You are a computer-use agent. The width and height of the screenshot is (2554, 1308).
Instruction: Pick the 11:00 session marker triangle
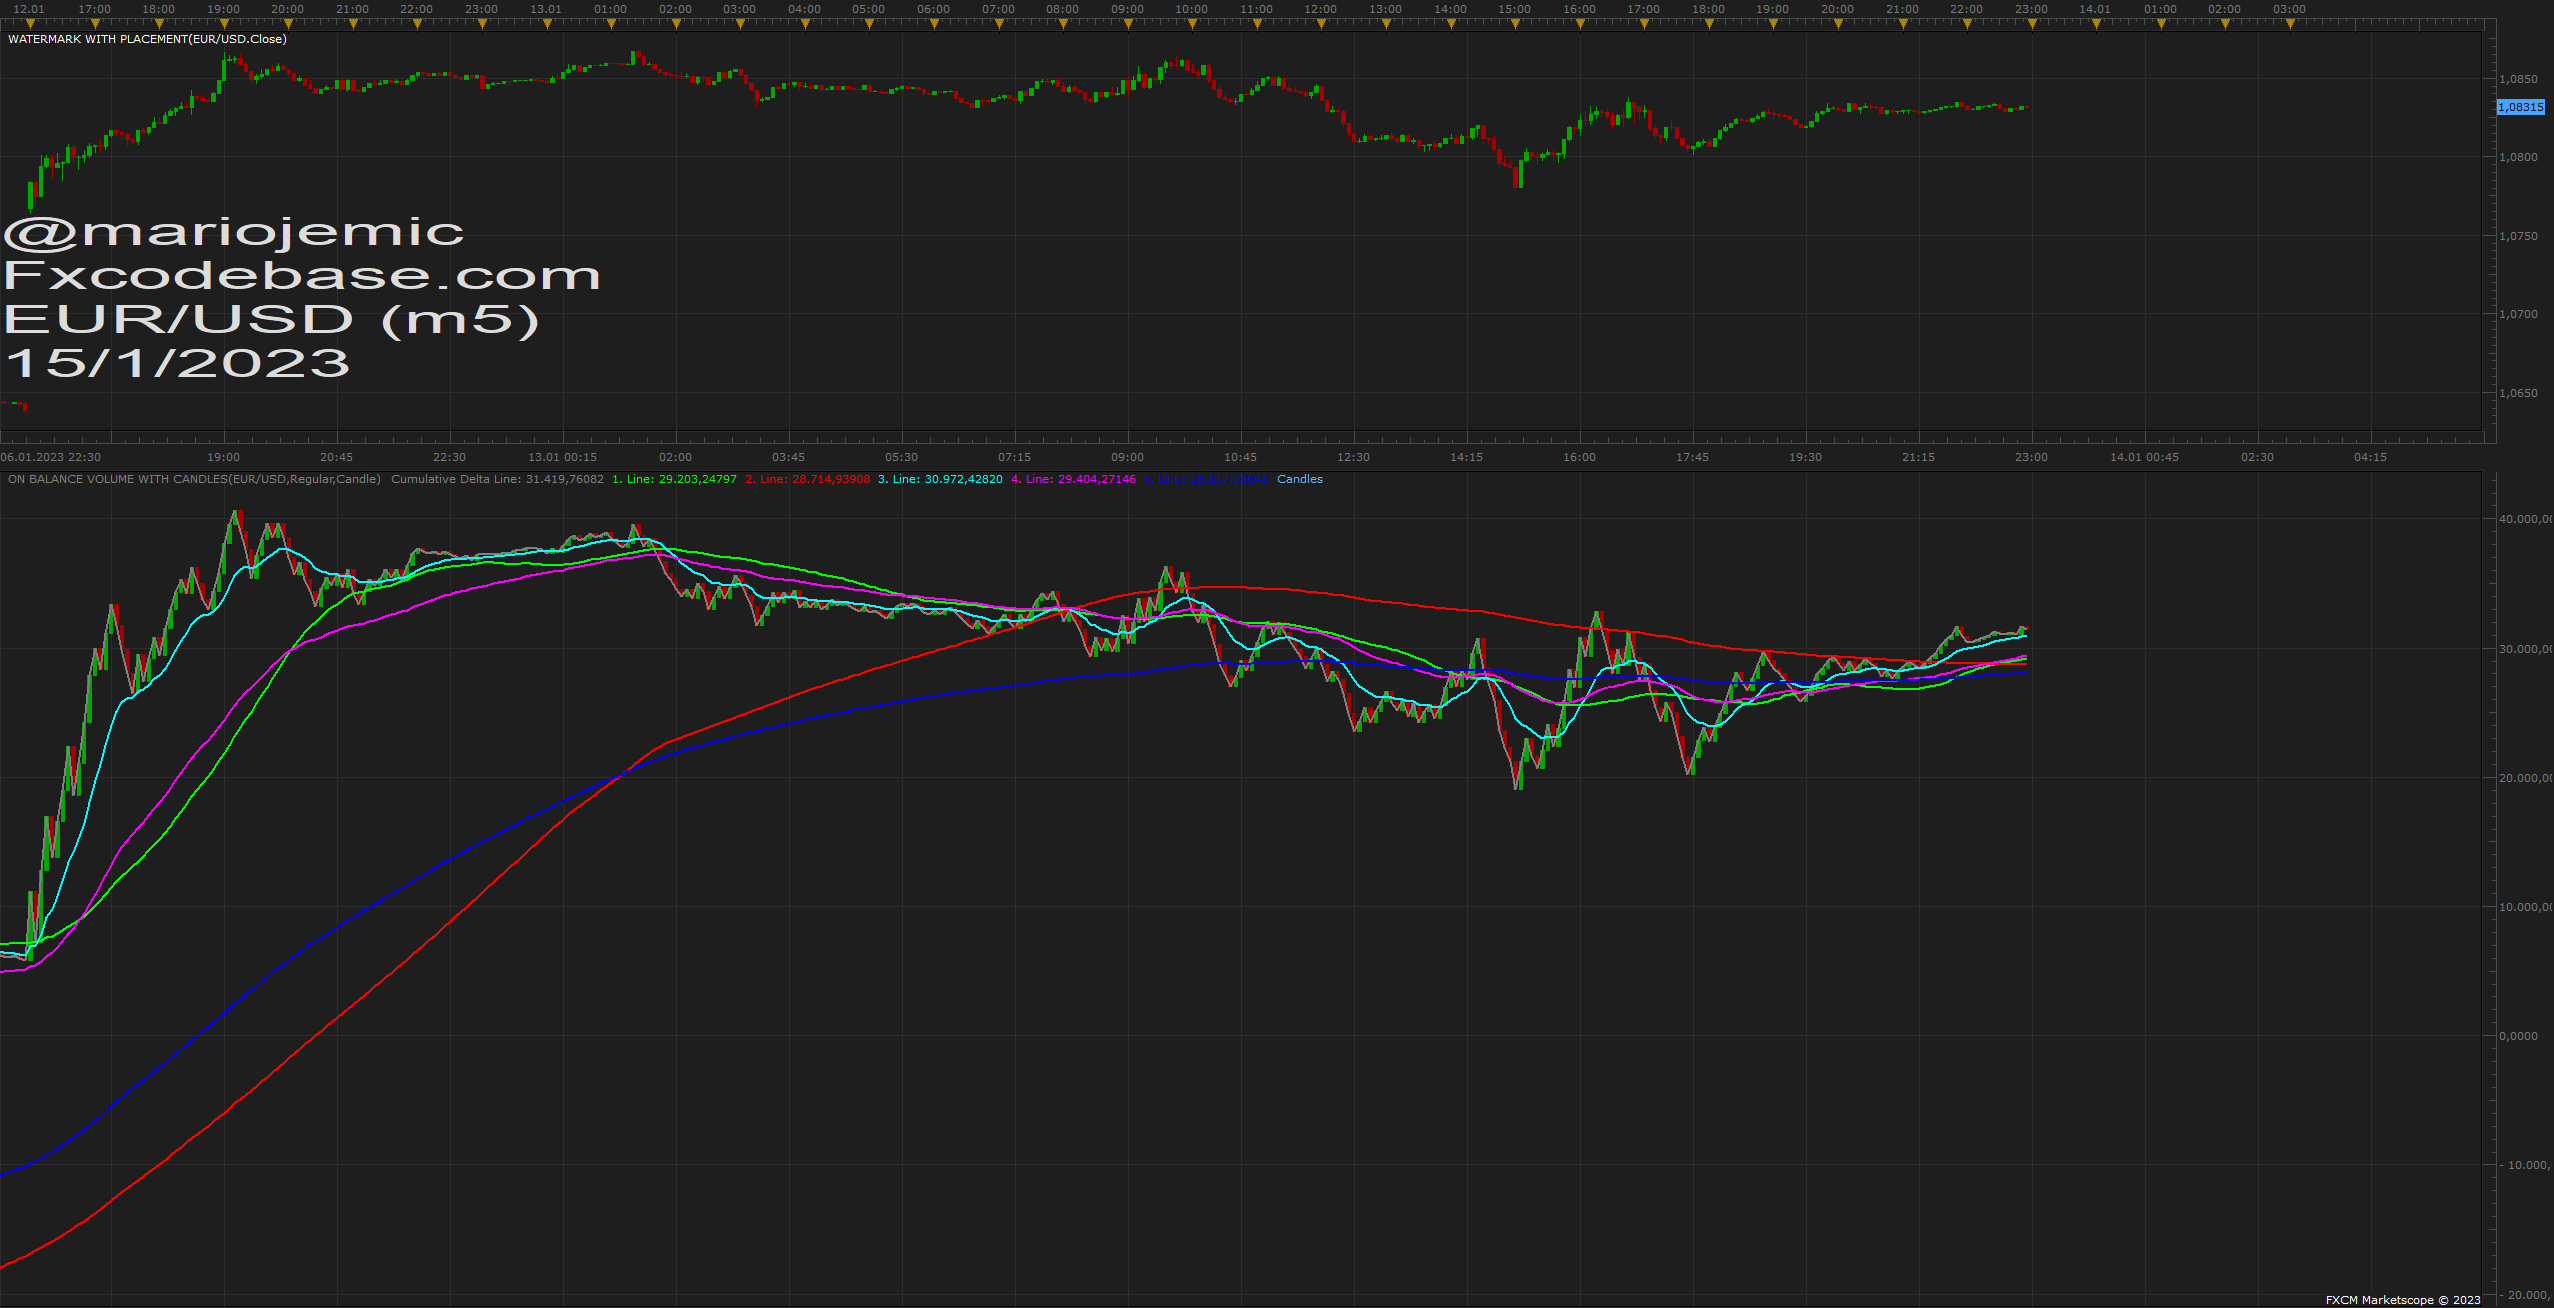point(1257,24)
